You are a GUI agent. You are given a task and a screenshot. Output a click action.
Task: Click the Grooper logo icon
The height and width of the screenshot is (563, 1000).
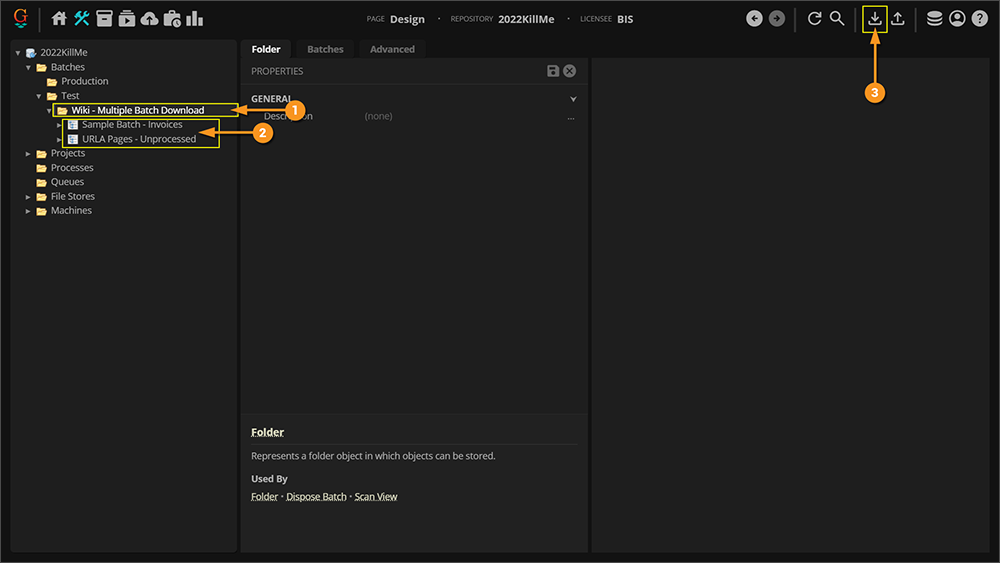tap(20, 18)
